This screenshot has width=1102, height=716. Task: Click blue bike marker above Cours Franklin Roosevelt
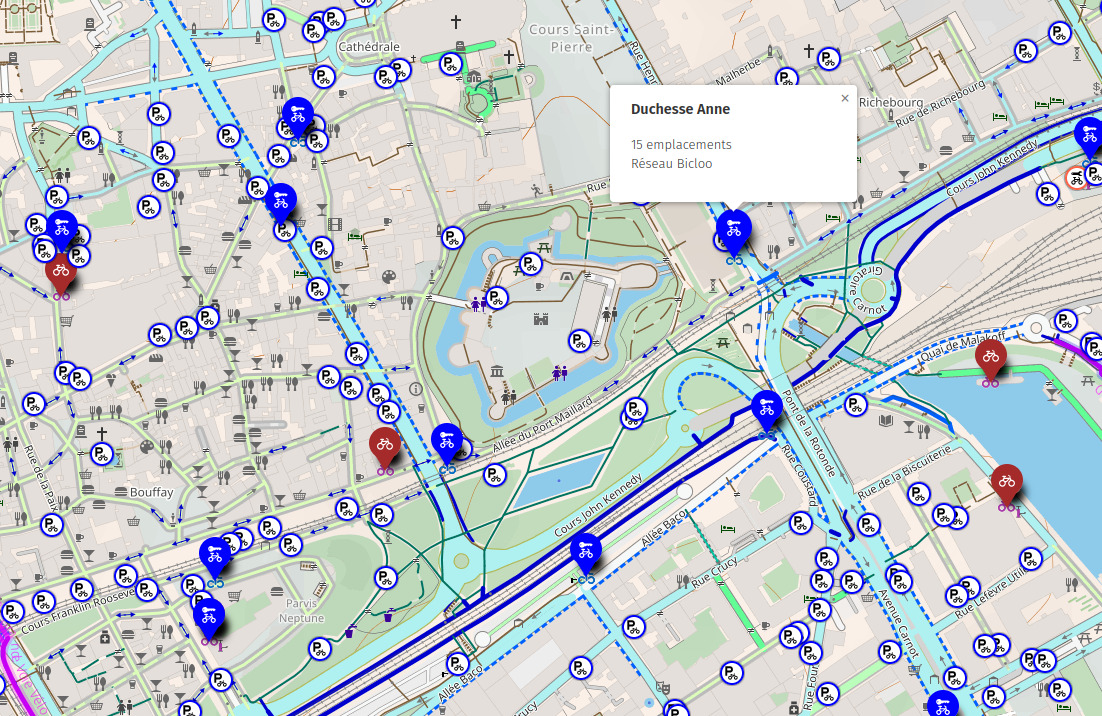click(x=215, y=557)
